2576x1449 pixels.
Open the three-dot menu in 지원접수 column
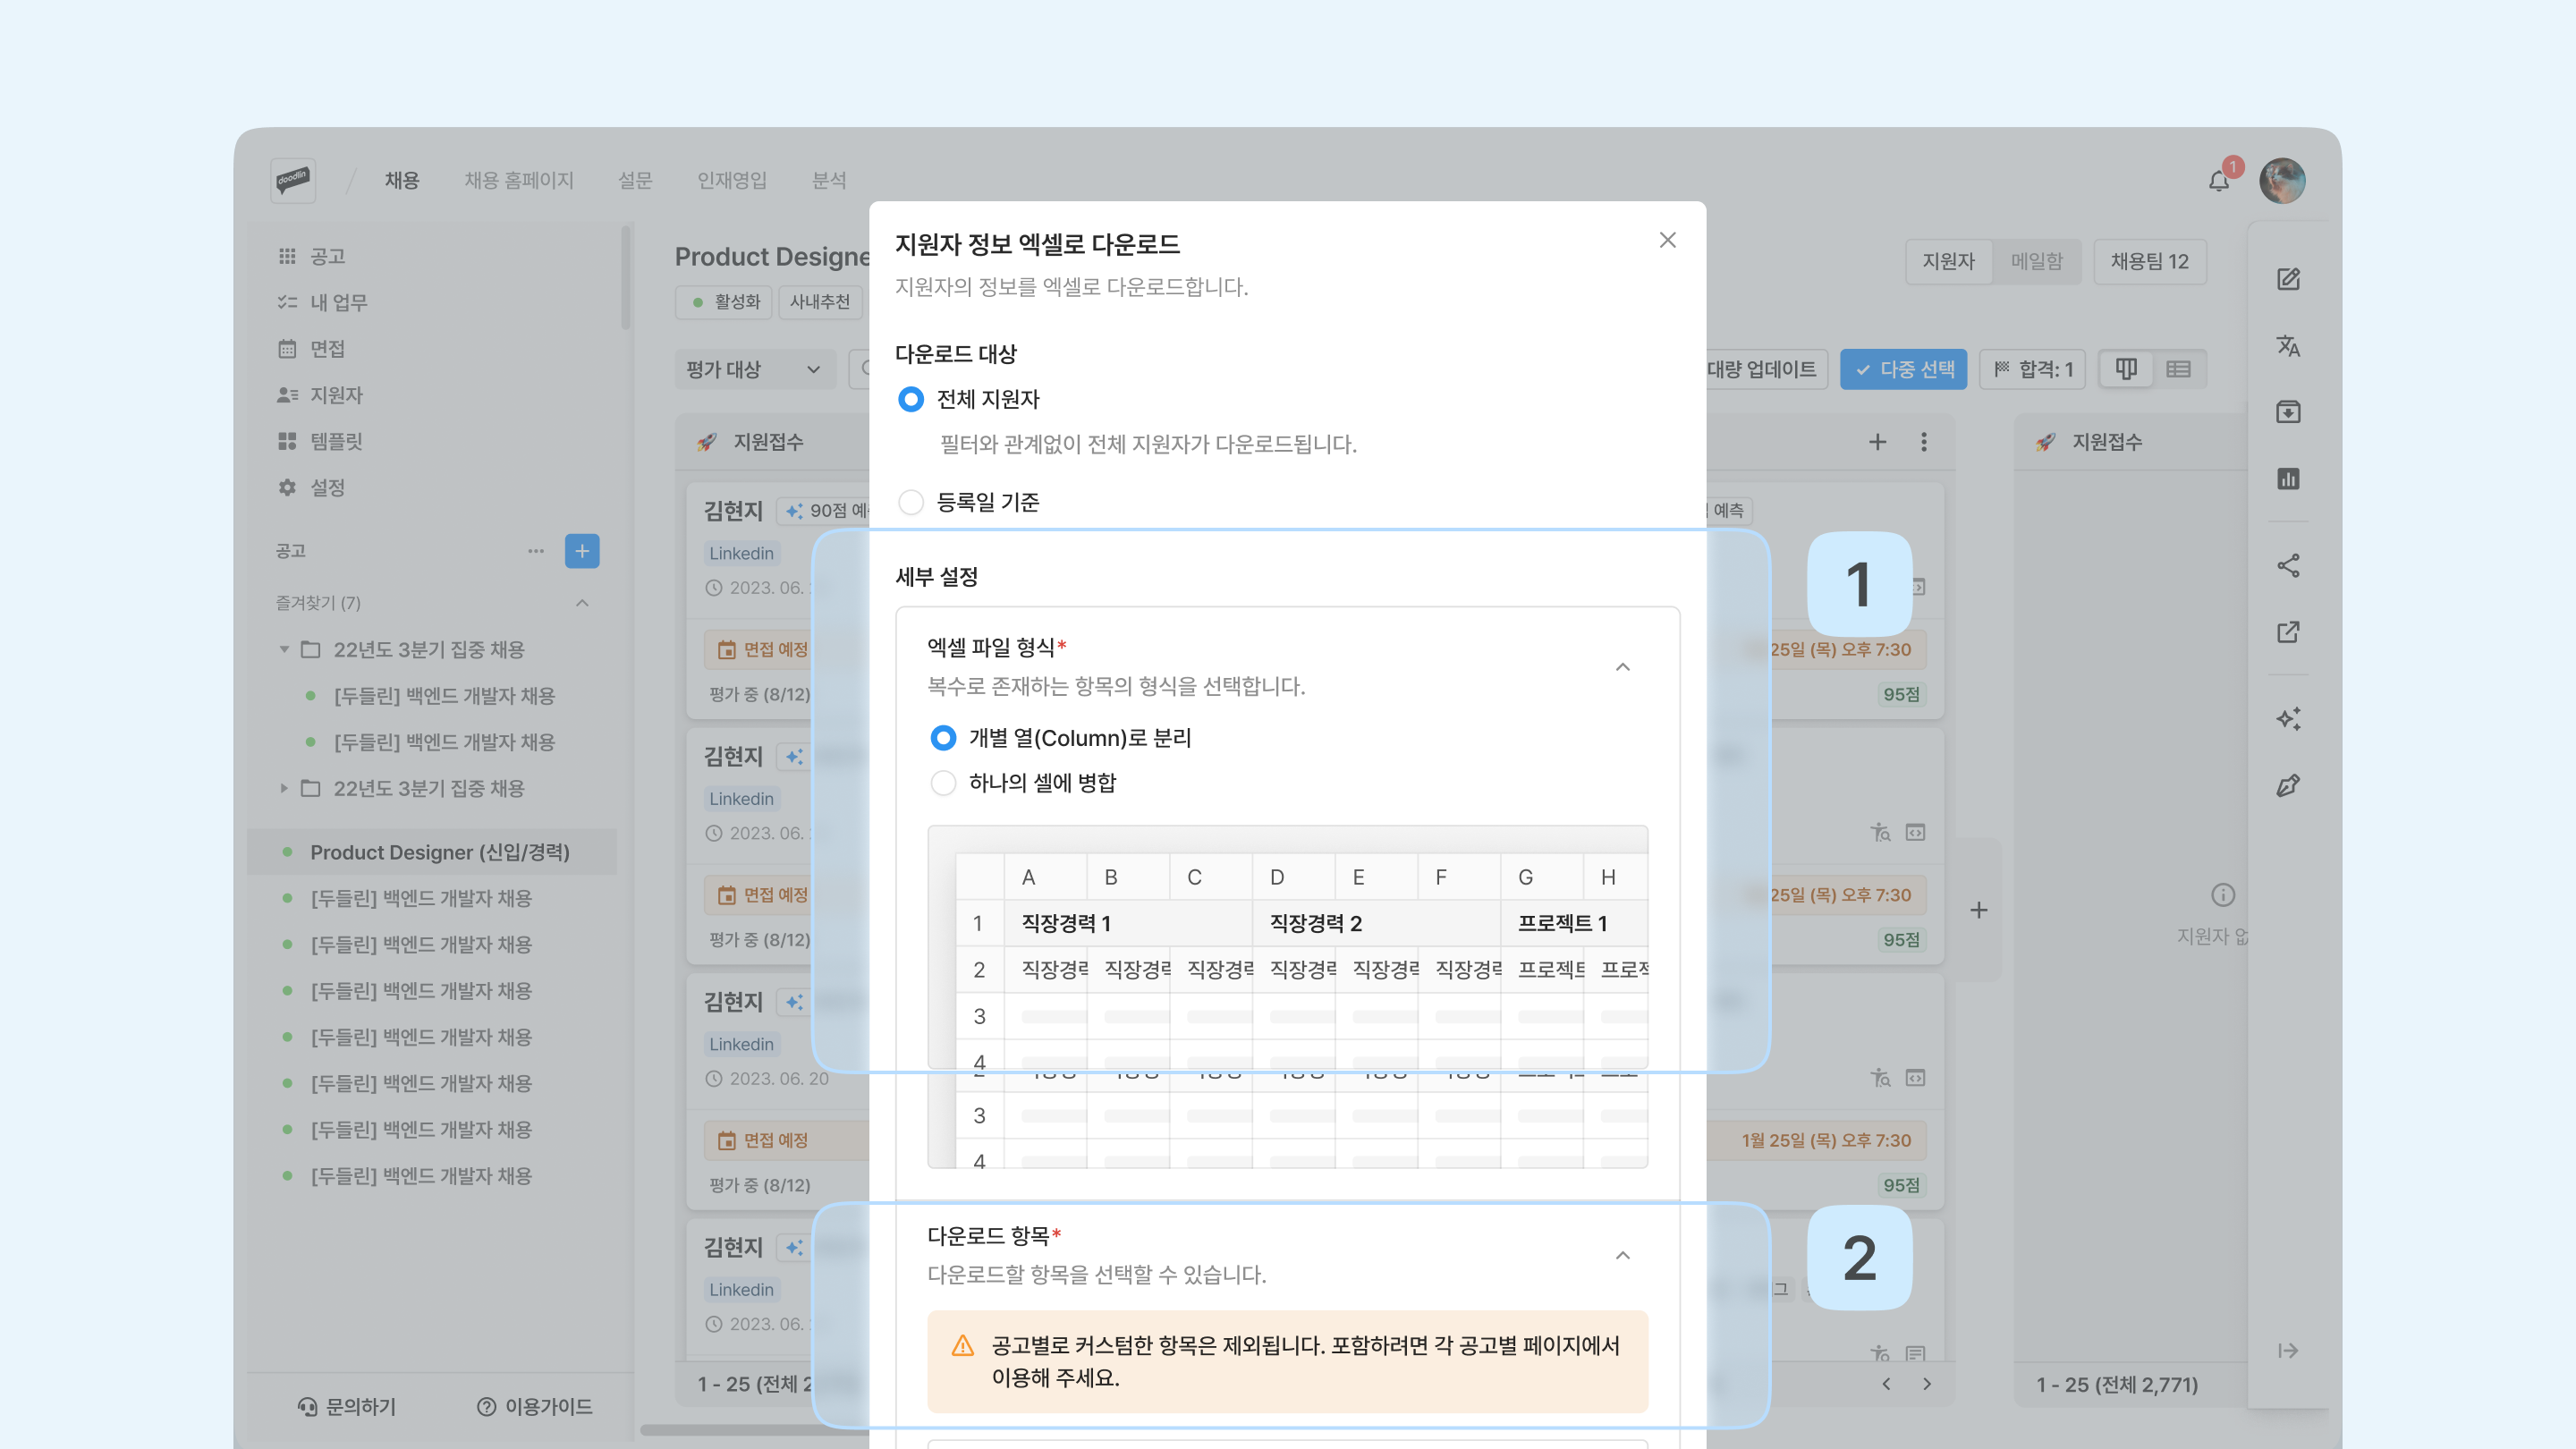[x=1924, y=442]
